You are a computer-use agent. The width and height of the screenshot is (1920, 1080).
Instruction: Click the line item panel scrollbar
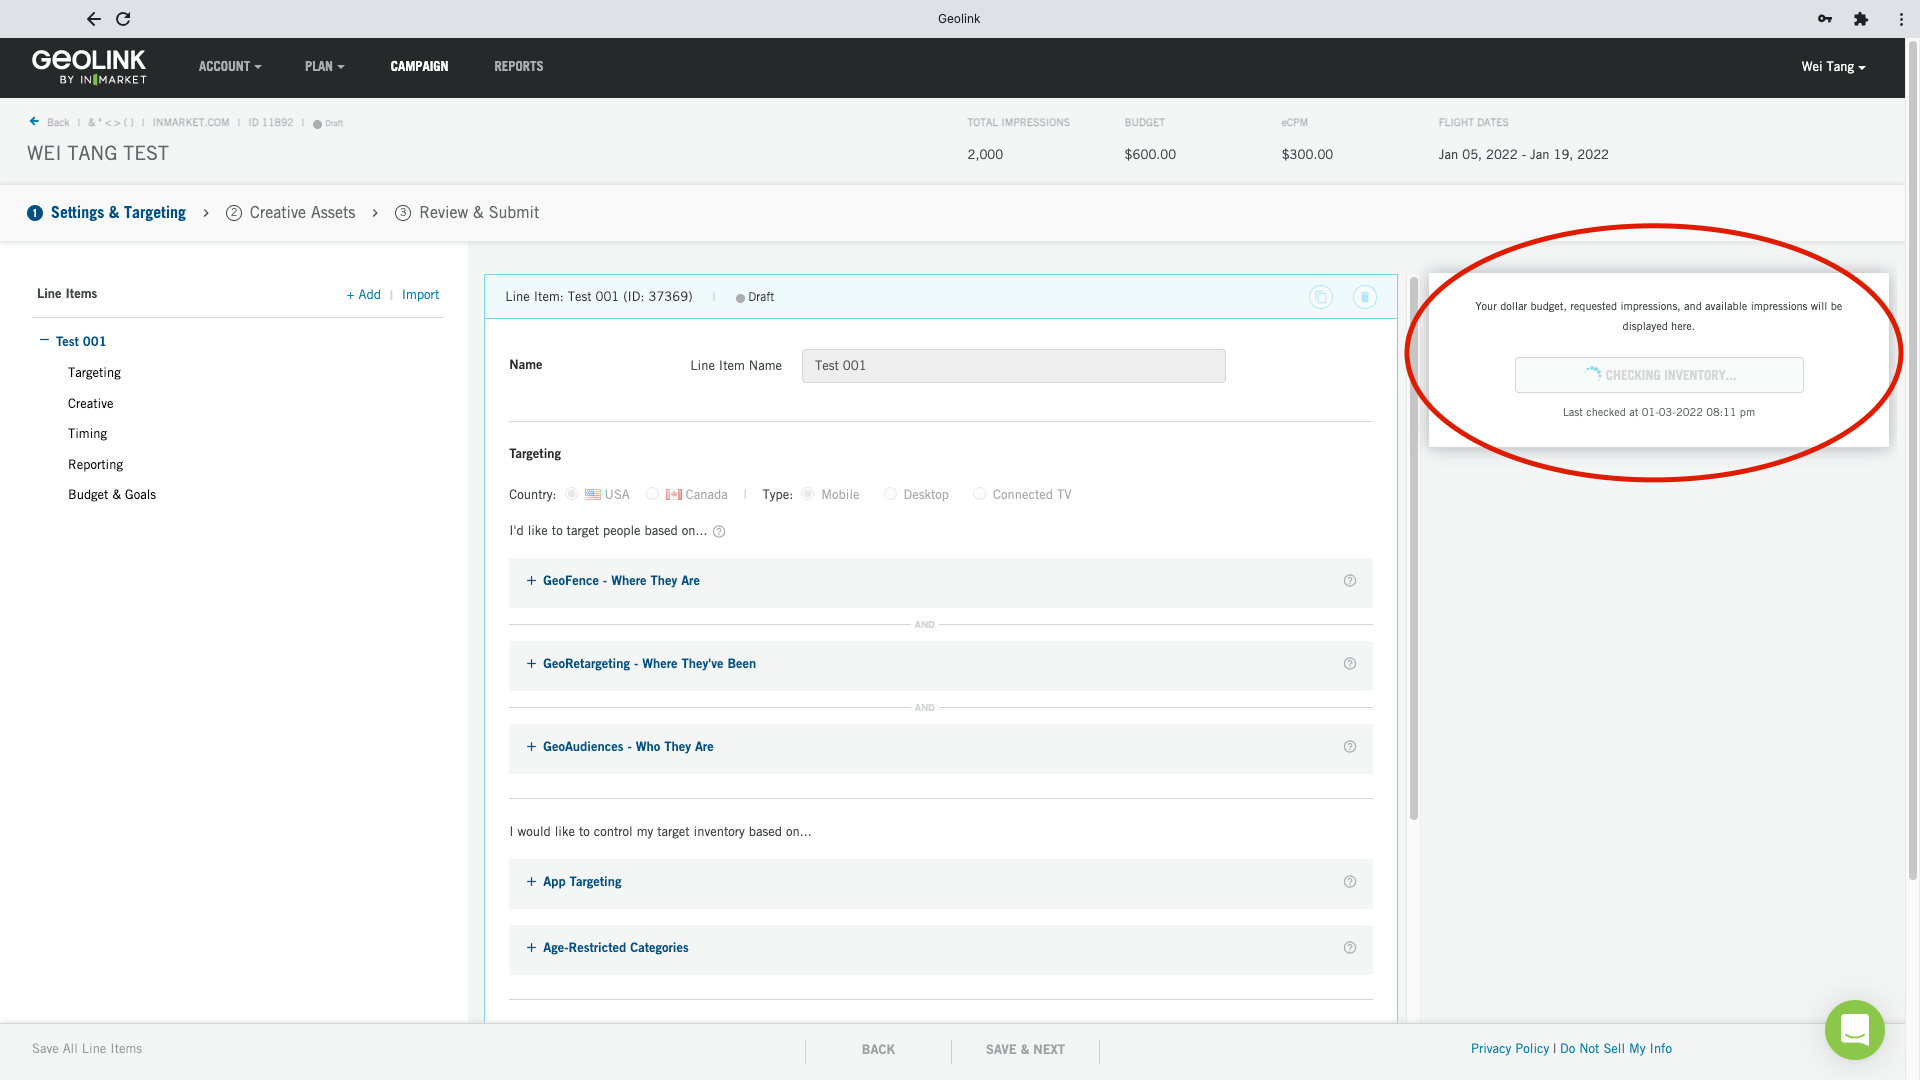(x=1414, y=548)
